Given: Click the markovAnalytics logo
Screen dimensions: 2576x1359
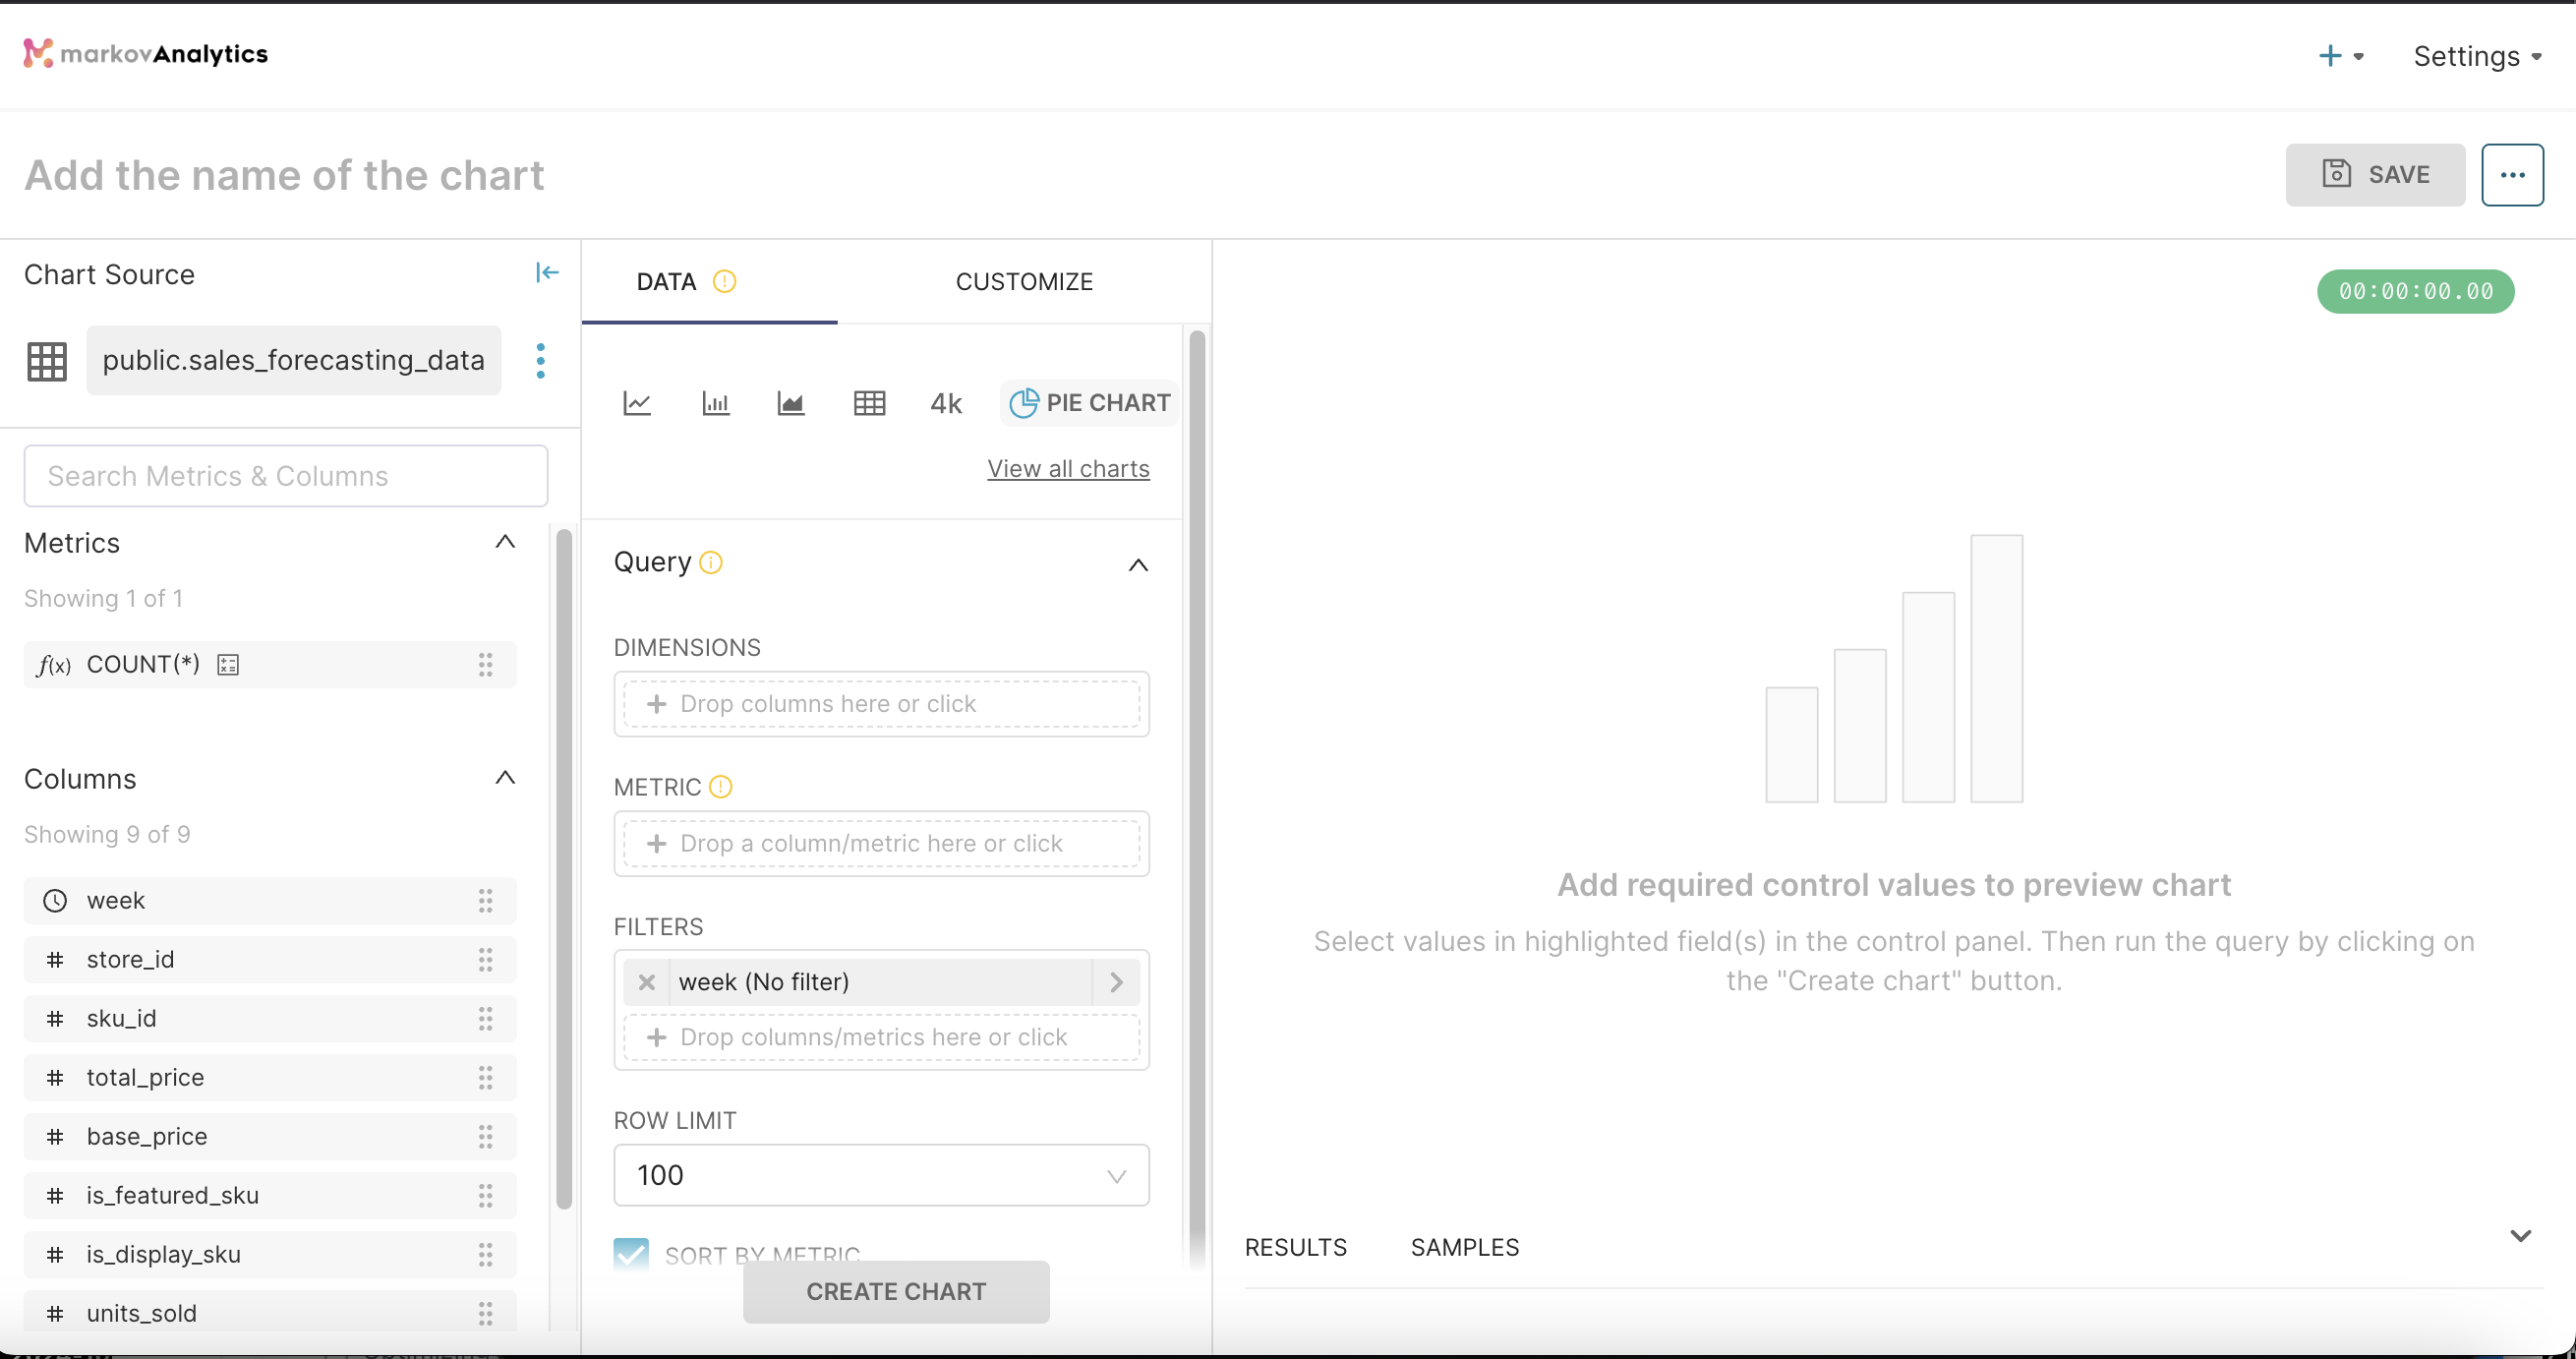Looking at the screenshot, I should (146, 53).
